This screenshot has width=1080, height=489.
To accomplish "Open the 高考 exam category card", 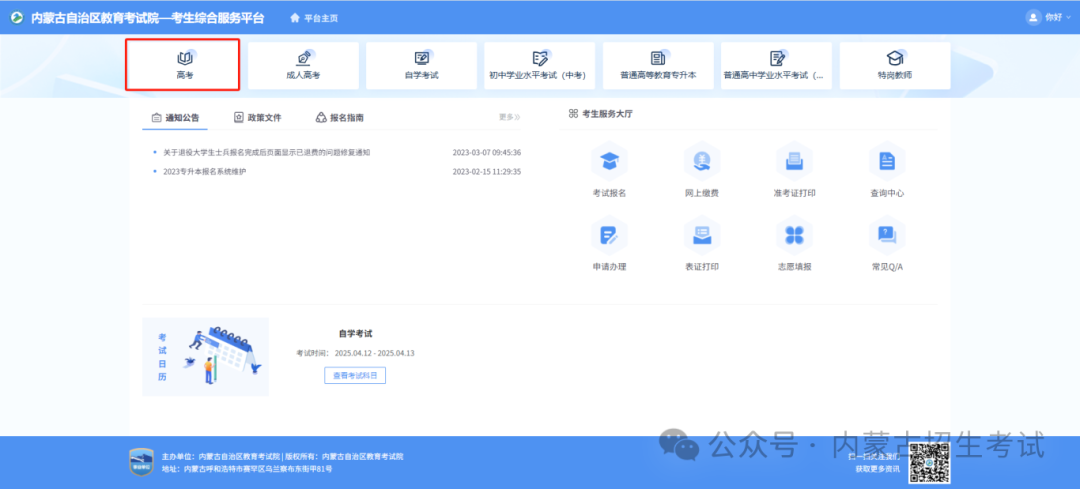I will [x=183, y=65].
